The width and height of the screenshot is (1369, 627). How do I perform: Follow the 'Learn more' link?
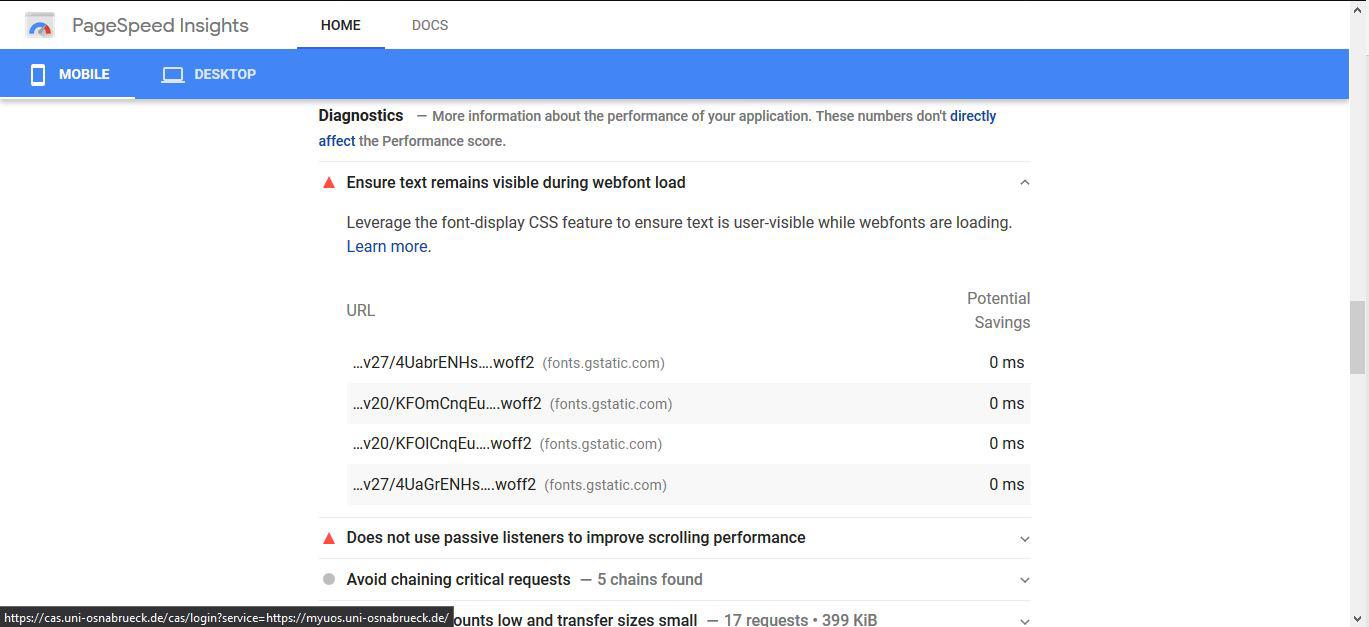click(x=387, y=246)
